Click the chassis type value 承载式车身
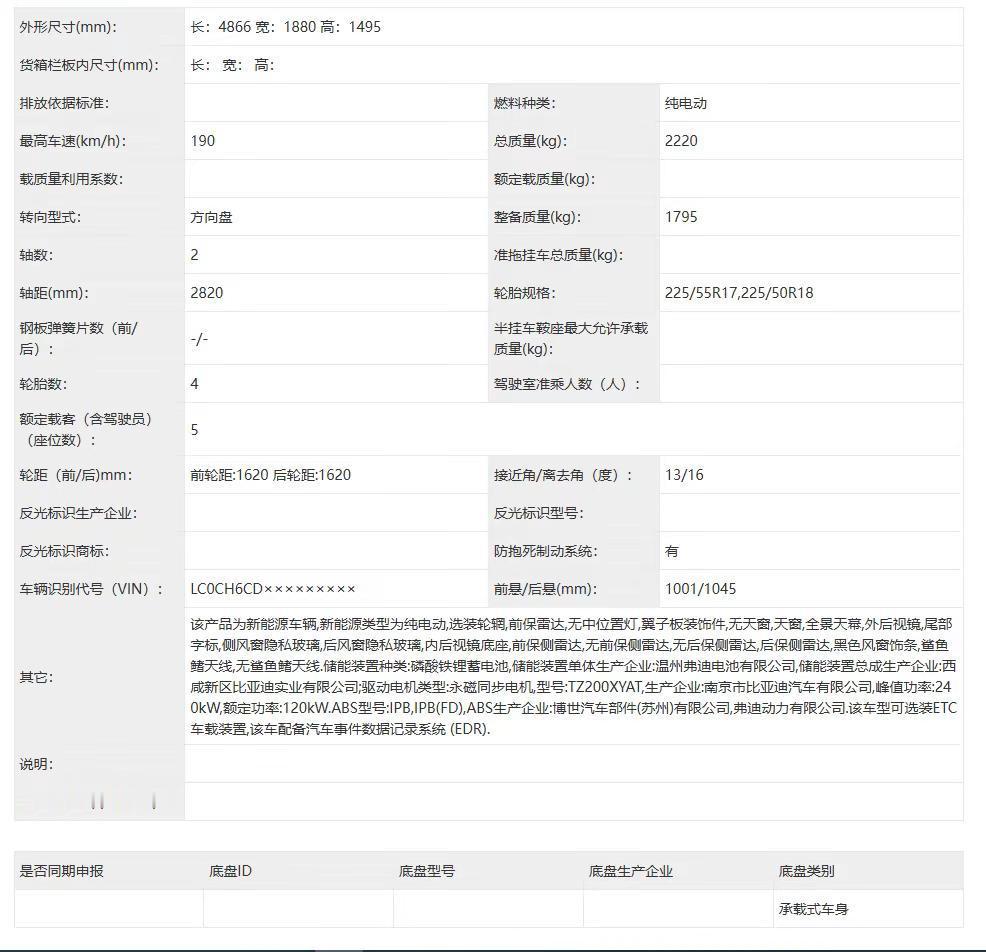The width and height of the screenshot is (986, 952). pyautogui.click(x=813, y=909)
